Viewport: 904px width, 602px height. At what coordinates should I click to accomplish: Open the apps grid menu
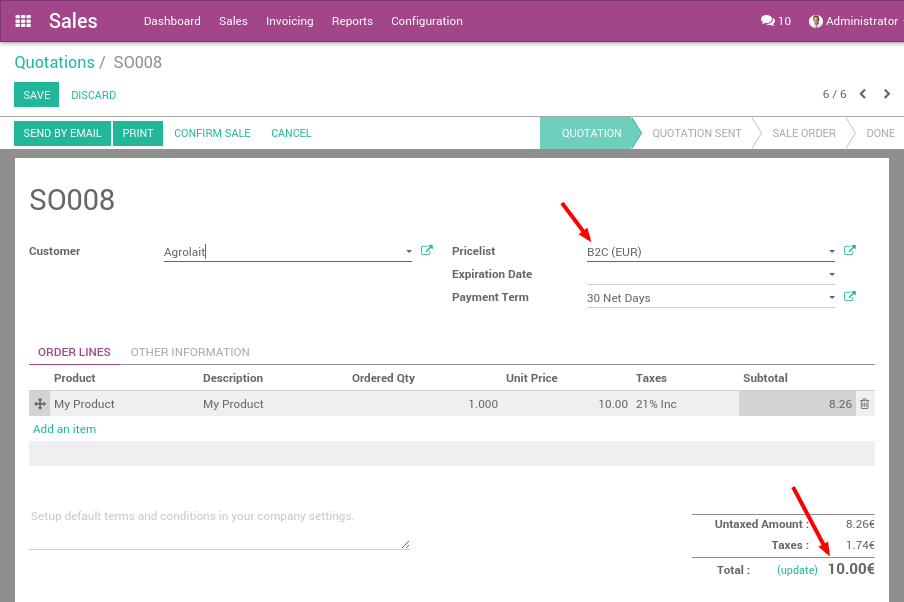(22, 20)
